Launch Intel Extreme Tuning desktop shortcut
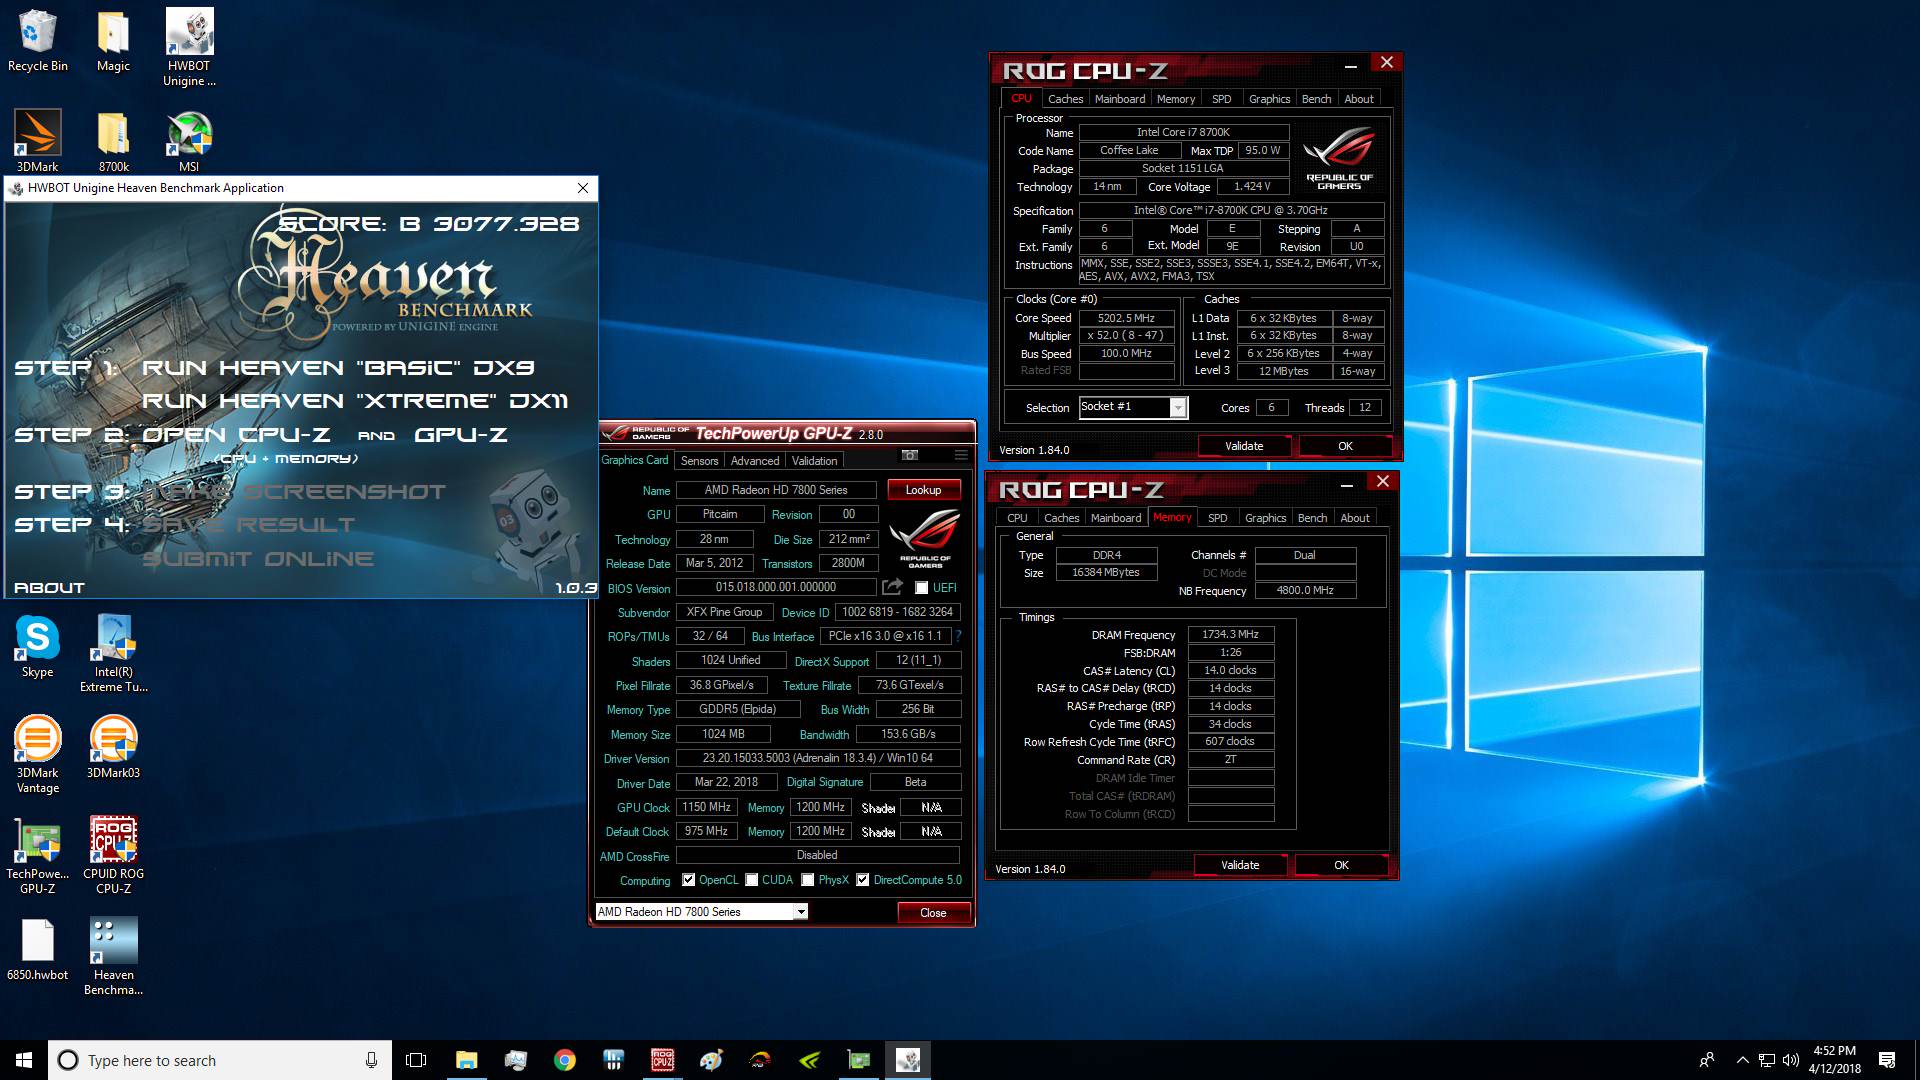This screenshot has height=1080, width=1920. click(x=113, y=653)
